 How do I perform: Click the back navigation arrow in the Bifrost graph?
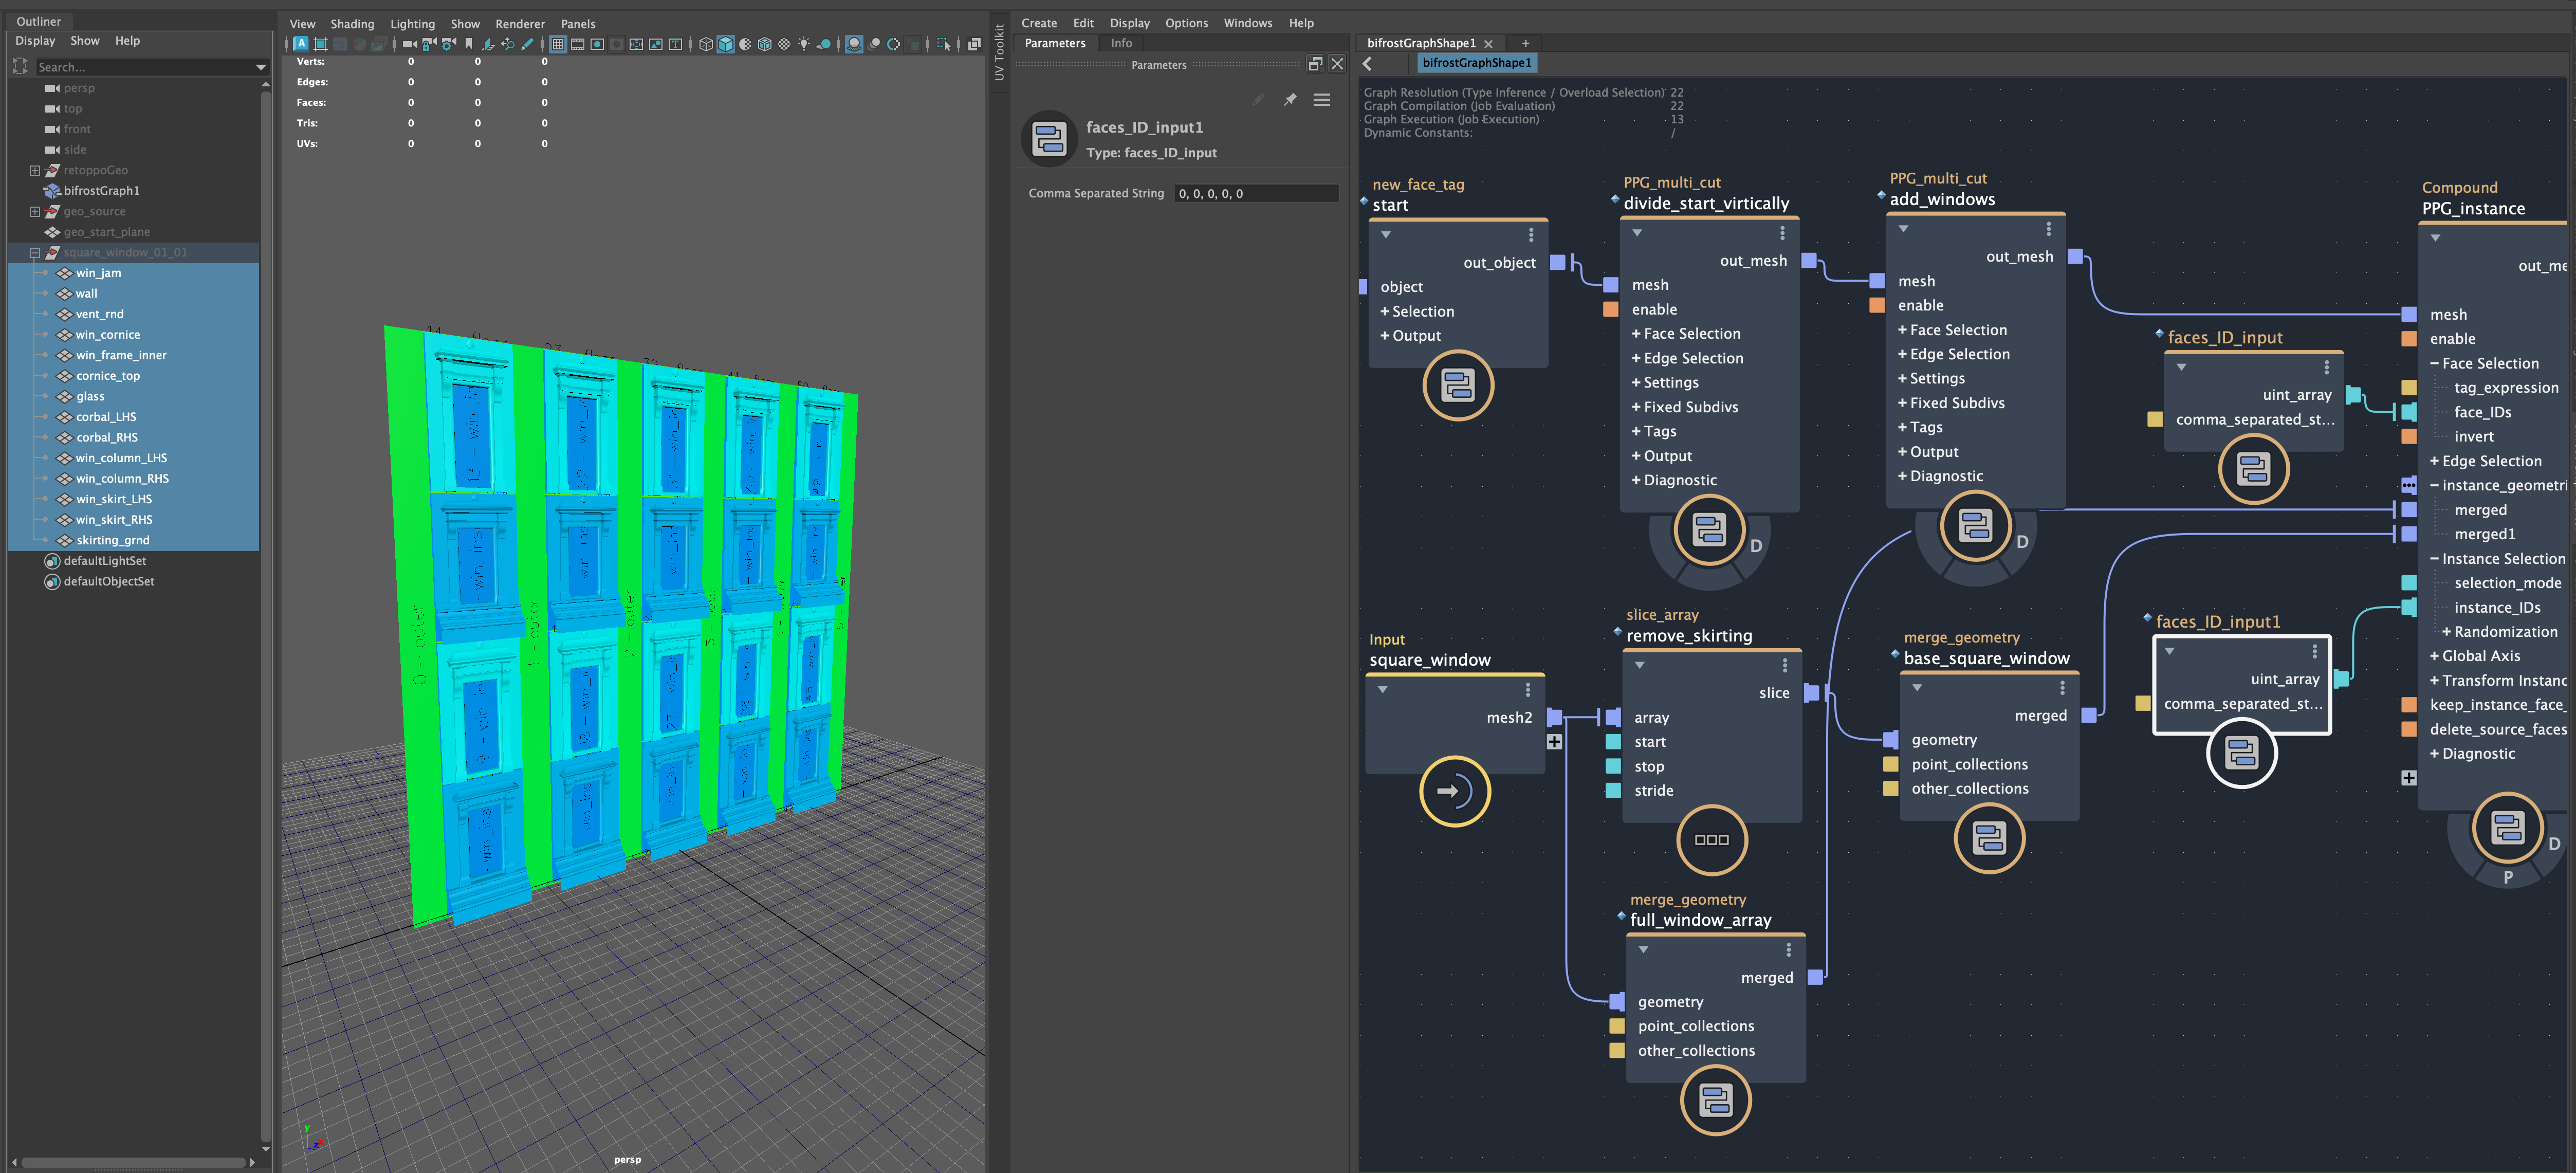pos(1368,63)
